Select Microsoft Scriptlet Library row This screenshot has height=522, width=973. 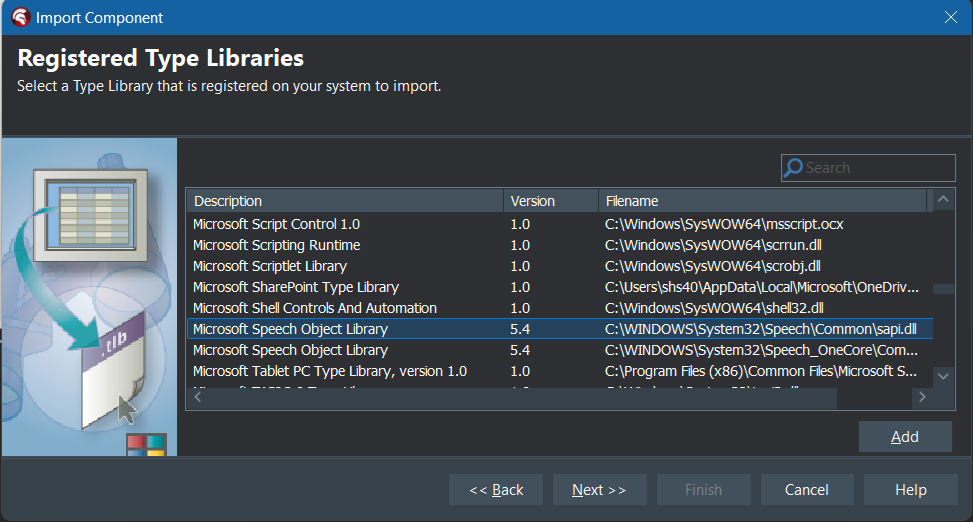(x=560, y=266)
